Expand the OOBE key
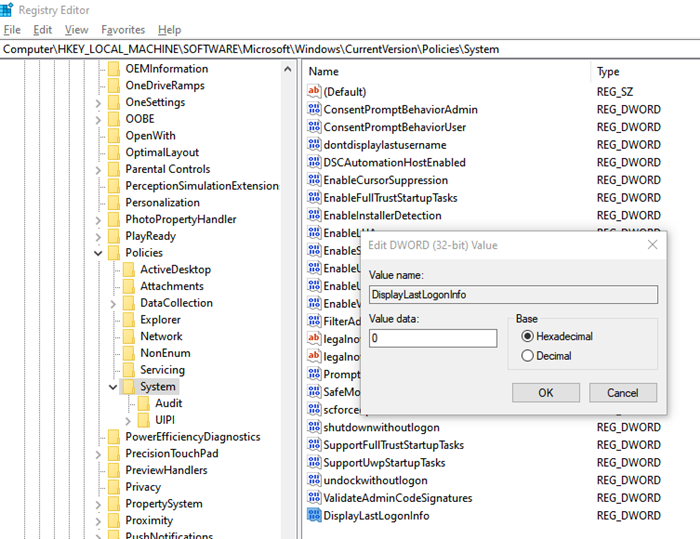 [x=98, y=120]
